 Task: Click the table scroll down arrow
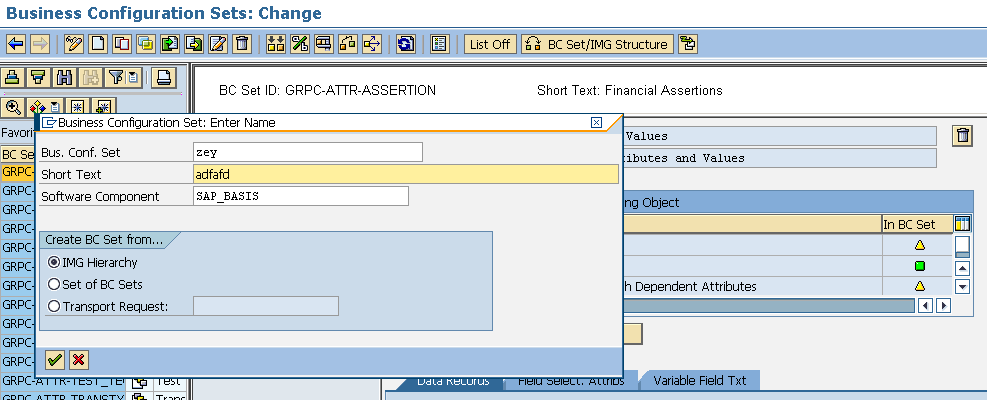pos(962,287)
